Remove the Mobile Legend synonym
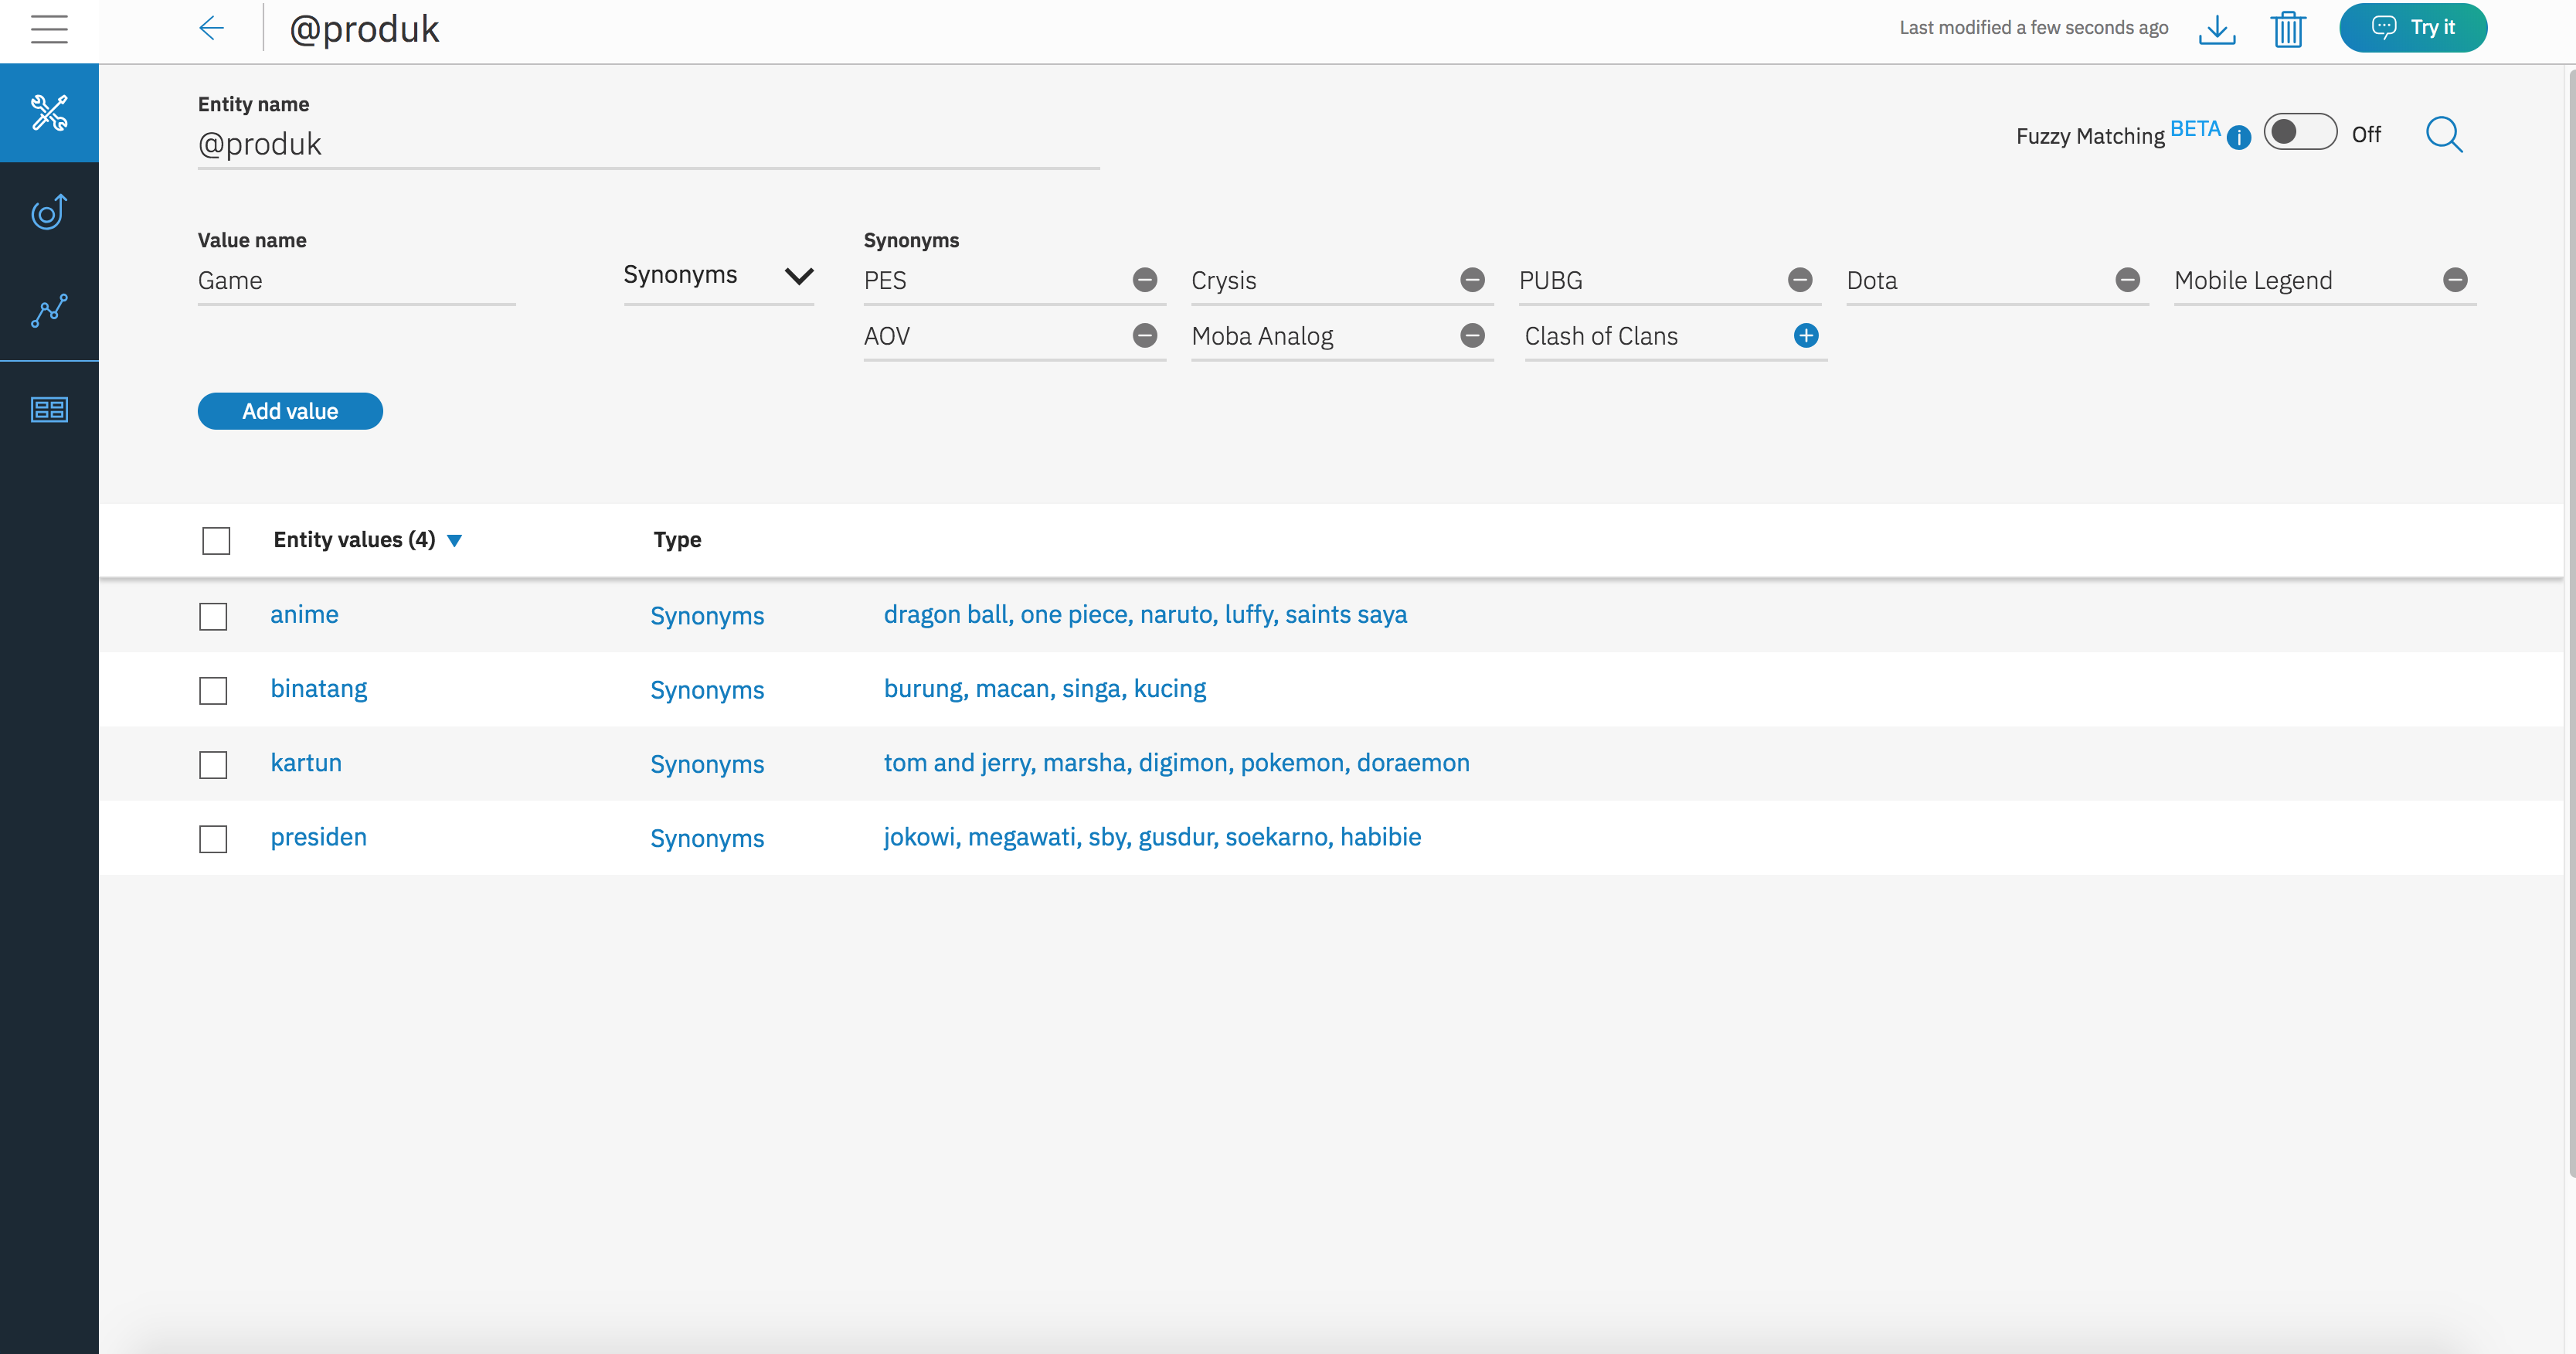This screenshot has height=1354, width=2576. (2455, 280)
